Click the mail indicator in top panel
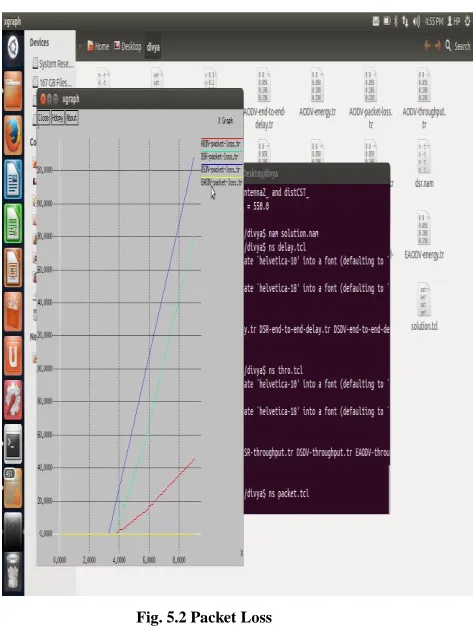This screenshot has height=626, width=474. [x=375, y=21]
